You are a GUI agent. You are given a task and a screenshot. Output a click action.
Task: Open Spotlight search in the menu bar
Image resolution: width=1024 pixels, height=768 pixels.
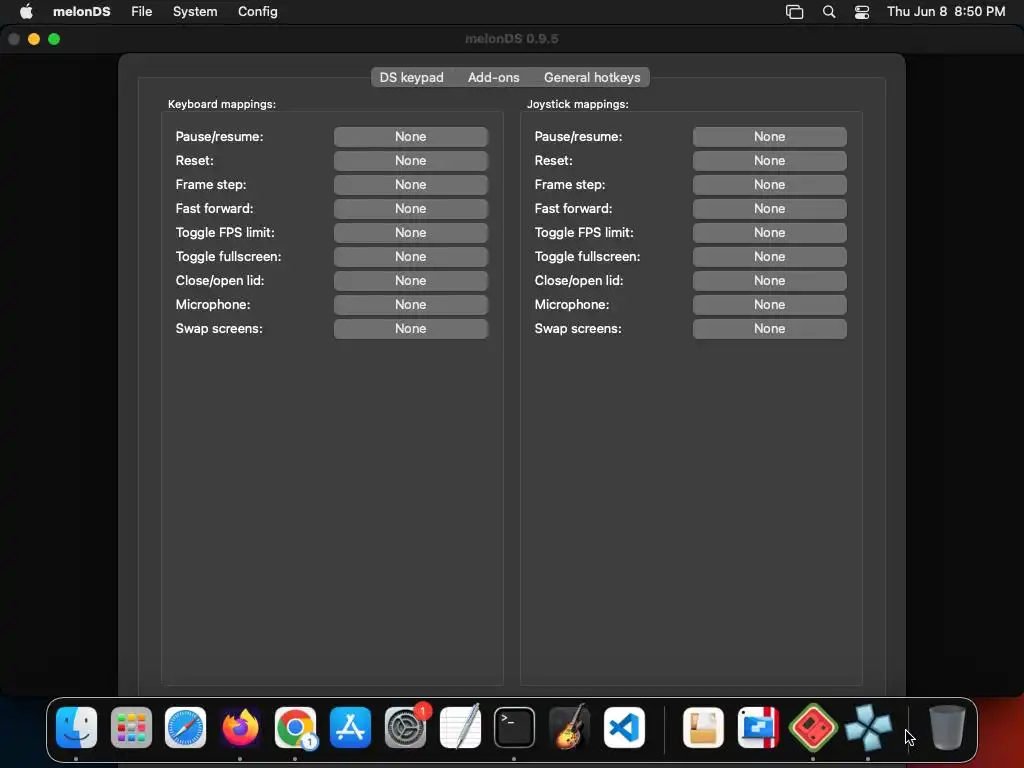[829, 12]
